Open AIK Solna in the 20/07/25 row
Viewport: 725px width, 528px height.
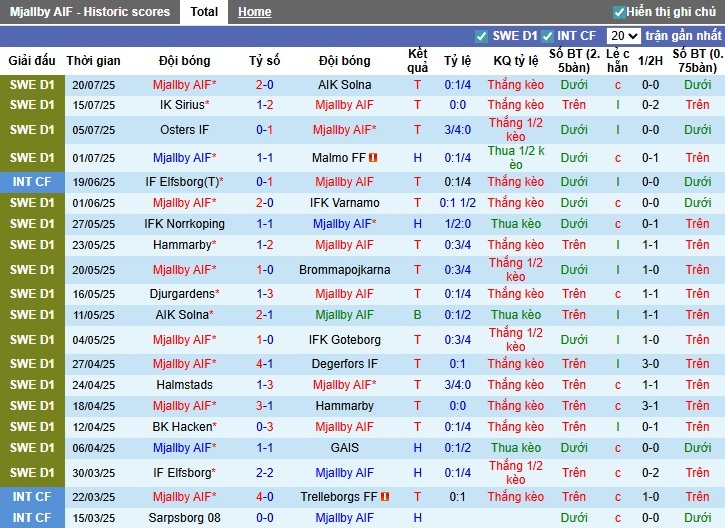tap(344, 85)
